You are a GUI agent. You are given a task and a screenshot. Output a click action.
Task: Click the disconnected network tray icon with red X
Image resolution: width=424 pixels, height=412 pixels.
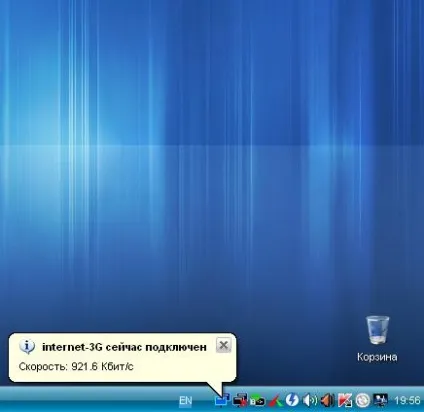[240, 400]
